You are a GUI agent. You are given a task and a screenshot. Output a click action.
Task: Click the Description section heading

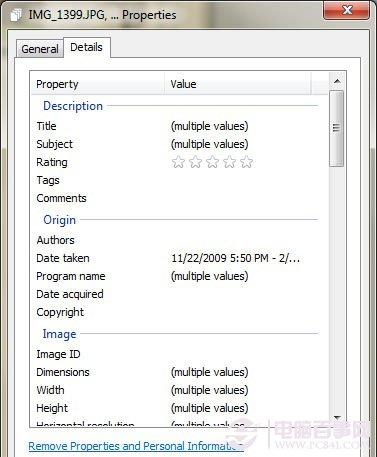click(x=73, y=106)
